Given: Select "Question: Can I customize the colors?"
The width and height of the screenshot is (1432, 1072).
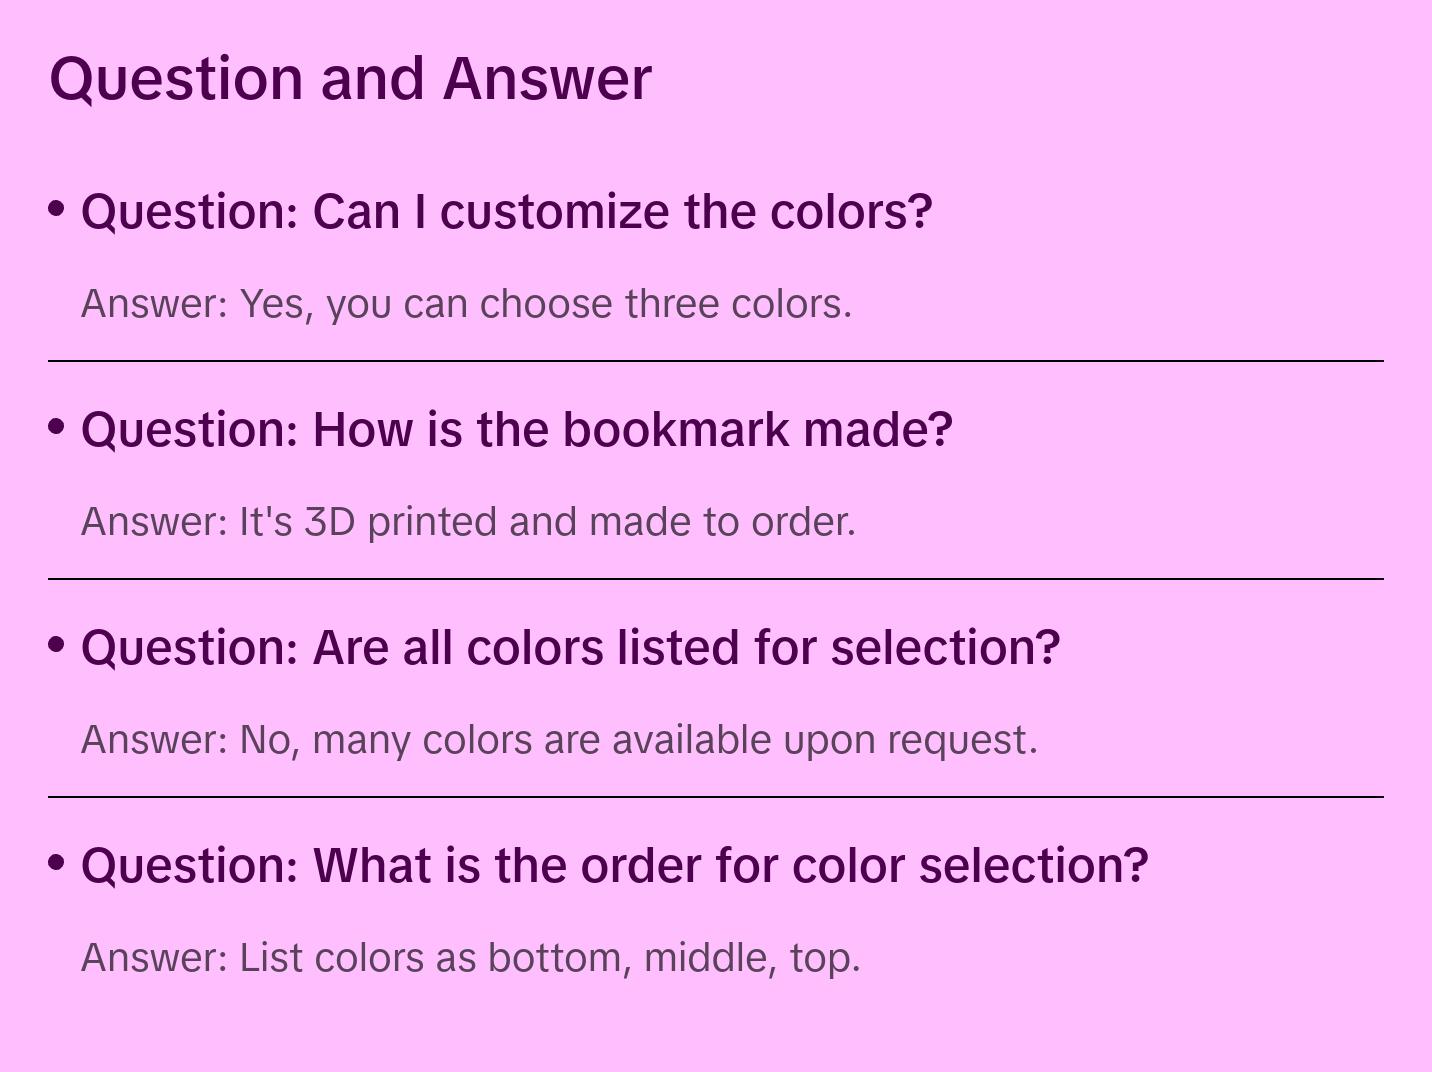Looking at the screenshot, I should (x=506, y=212).
